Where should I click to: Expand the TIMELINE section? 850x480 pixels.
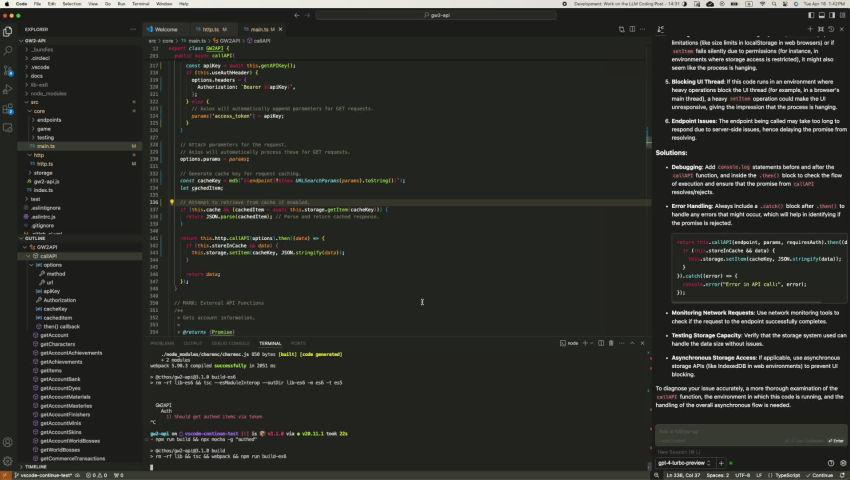36,467
